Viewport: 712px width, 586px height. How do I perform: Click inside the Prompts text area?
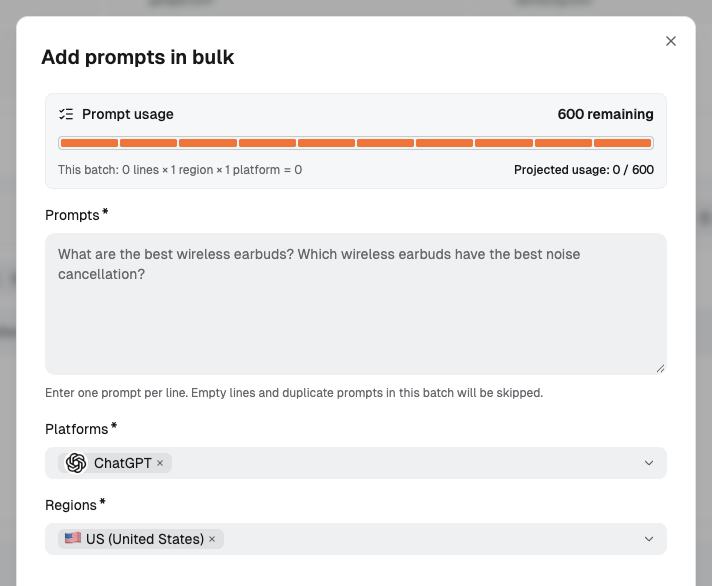click(x=356, y=304)
